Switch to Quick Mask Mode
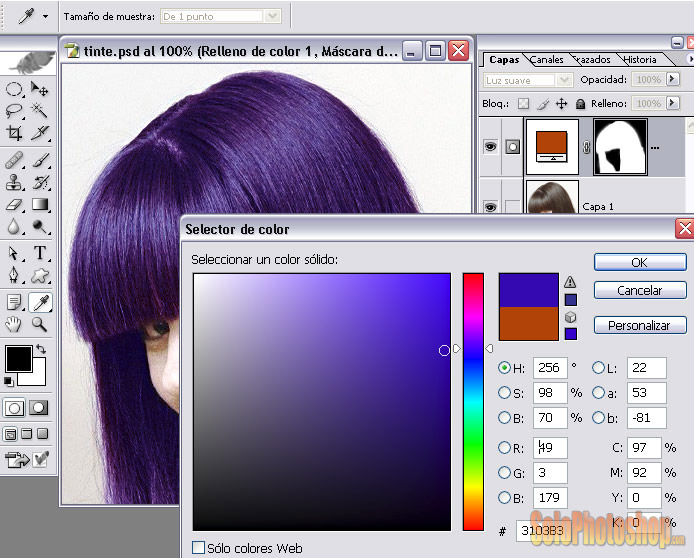The image size is (694, 558). pos(39,408)
